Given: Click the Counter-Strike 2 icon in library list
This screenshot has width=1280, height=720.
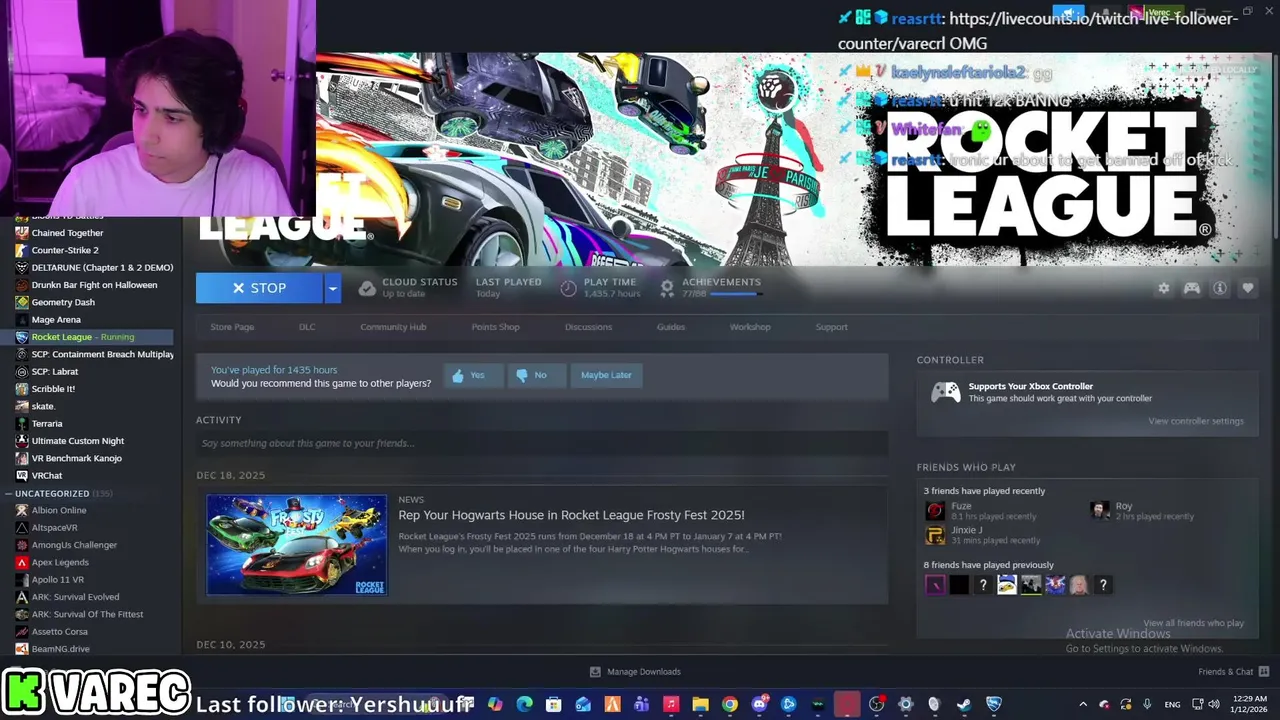Looking at the screenshot, I should tap(22, 250).
